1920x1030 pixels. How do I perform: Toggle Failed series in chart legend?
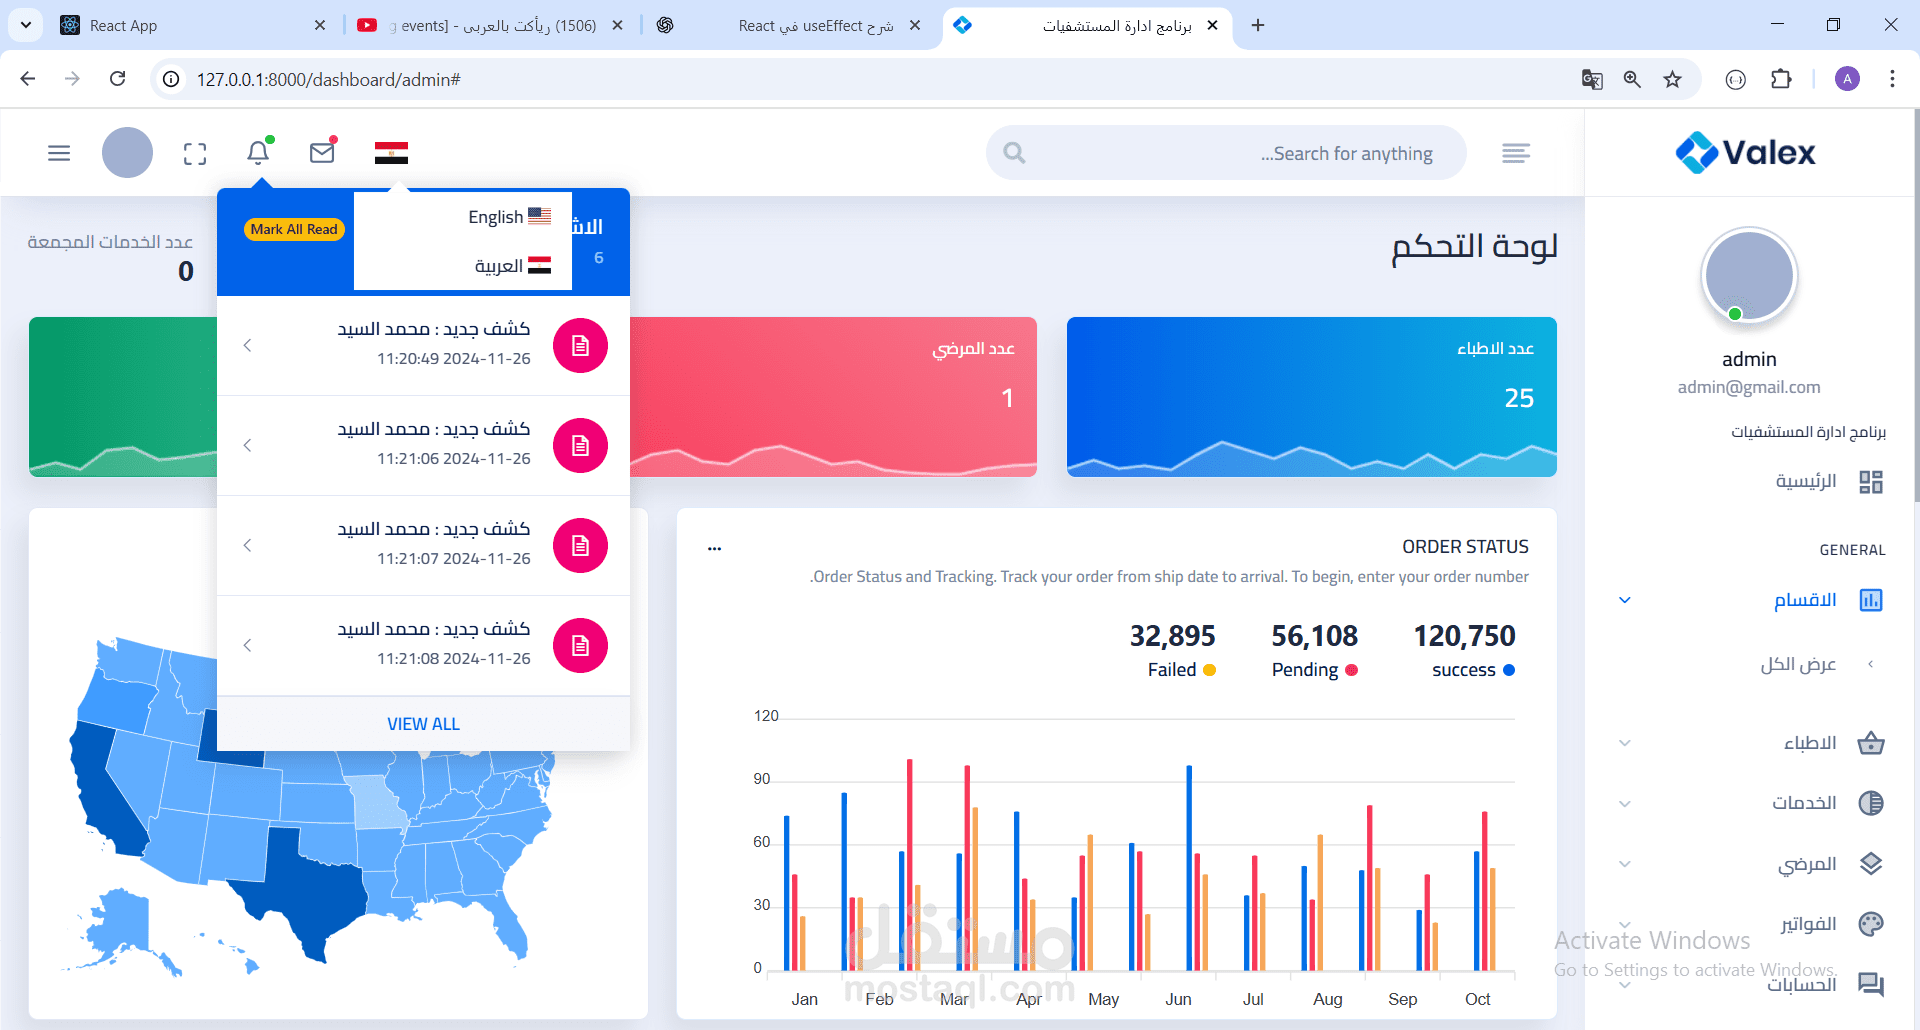(1181, 670)
